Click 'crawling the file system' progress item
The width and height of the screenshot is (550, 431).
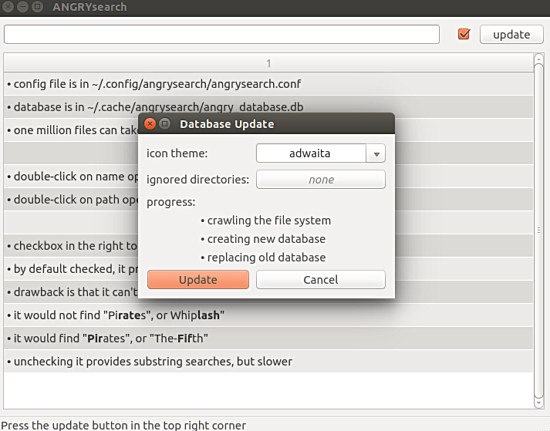click(266, 221)
